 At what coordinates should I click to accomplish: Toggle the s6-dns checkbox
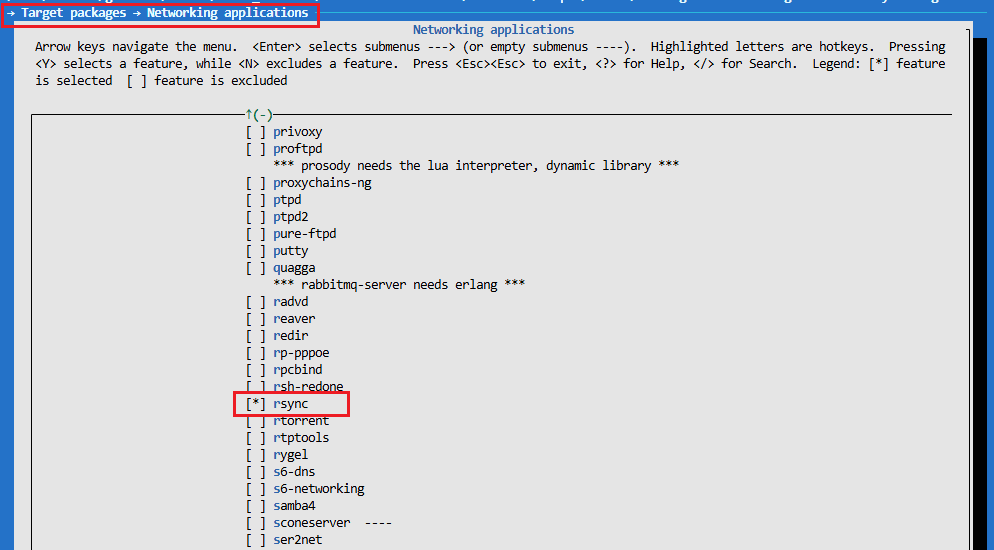(x=256, y=472)
